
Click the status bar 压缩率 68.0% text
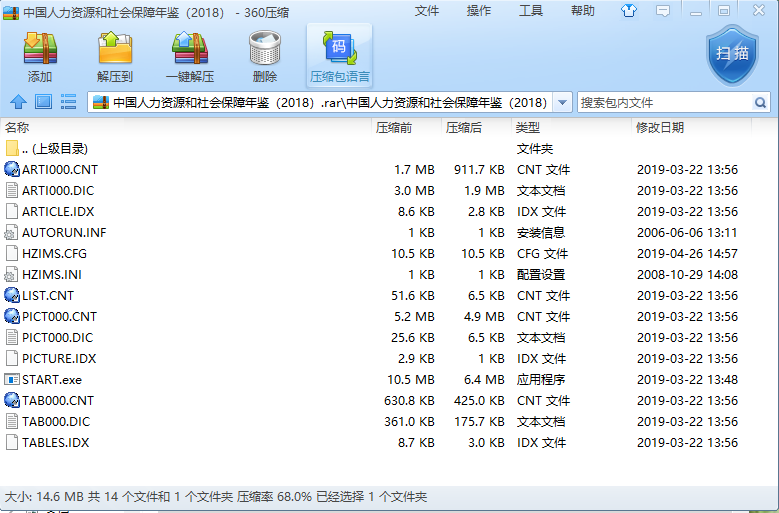tap(274, 497)
